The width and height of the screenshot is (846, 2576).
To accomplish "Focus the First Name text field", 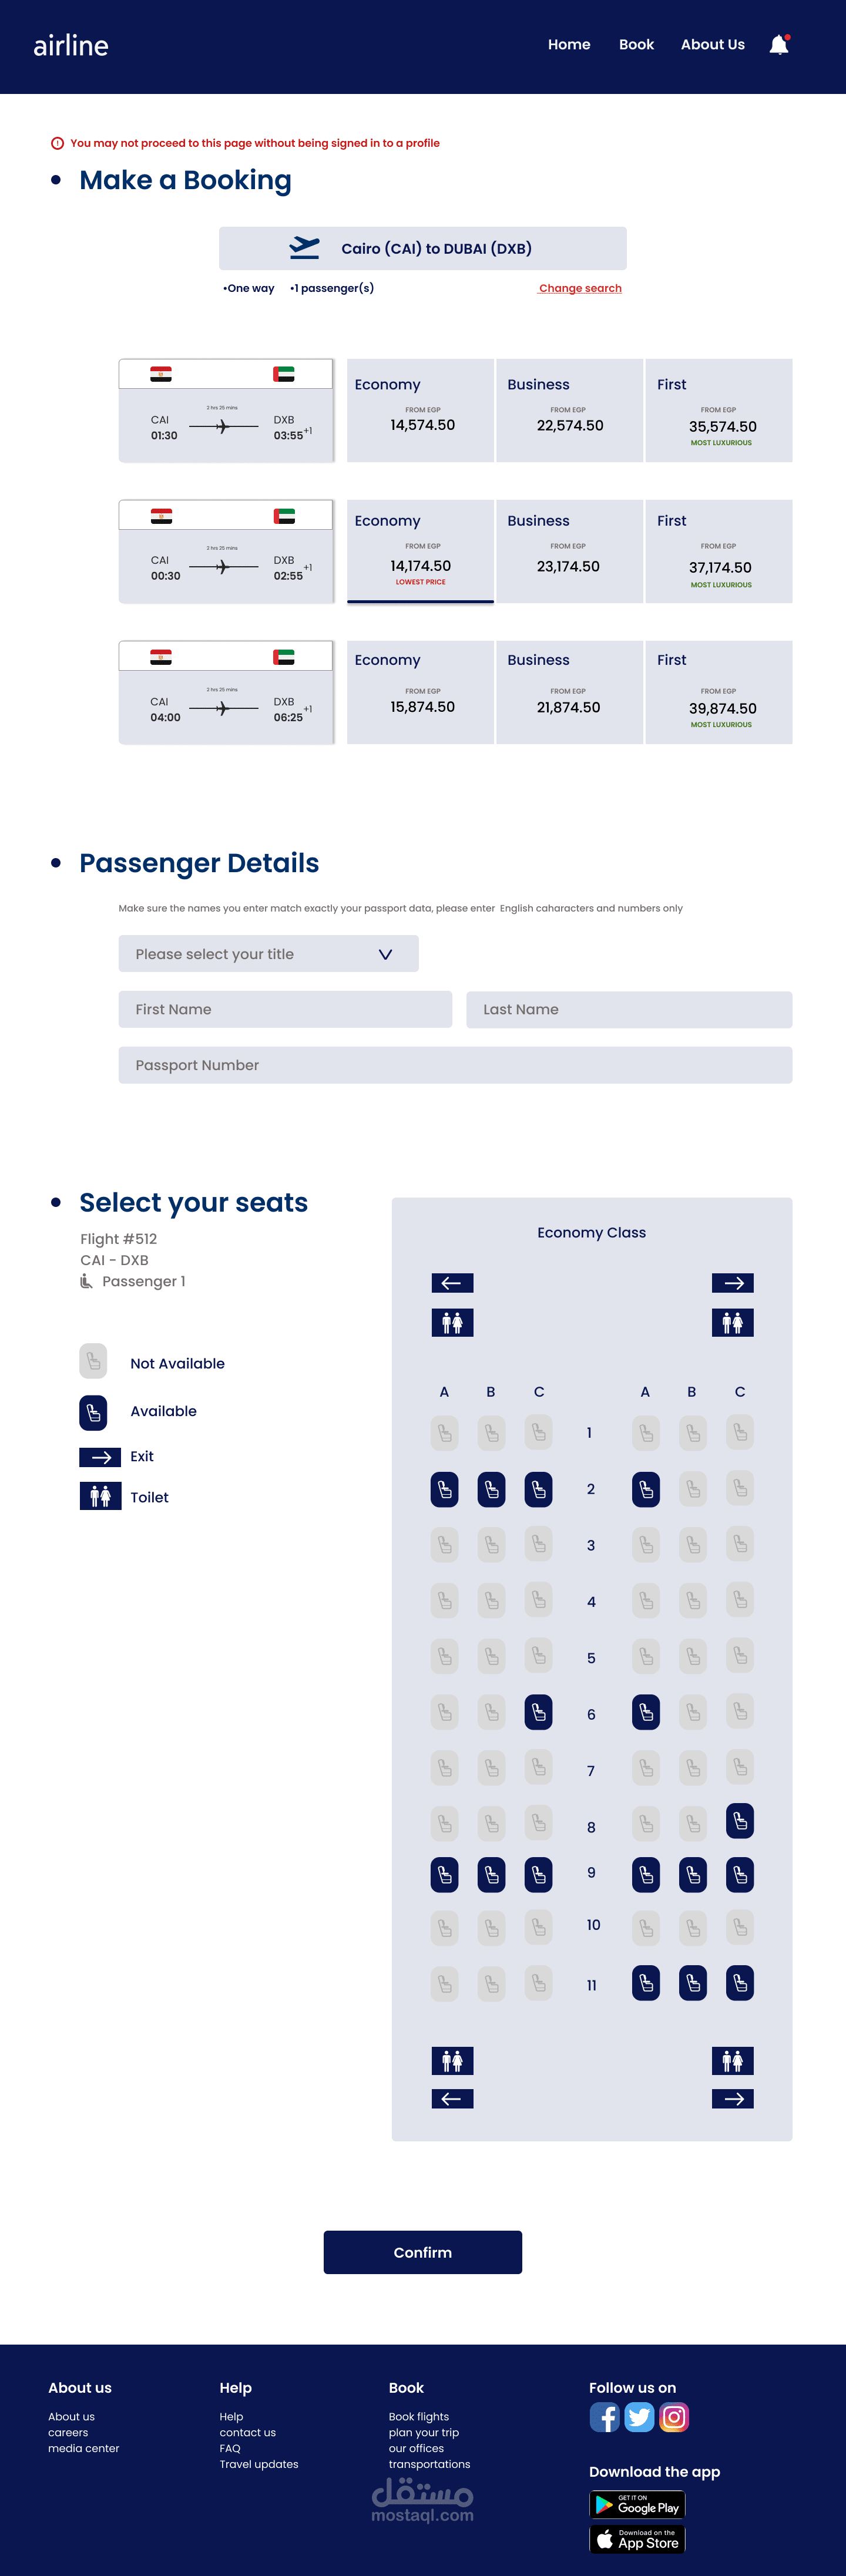I will click(x=285, y=1010).
